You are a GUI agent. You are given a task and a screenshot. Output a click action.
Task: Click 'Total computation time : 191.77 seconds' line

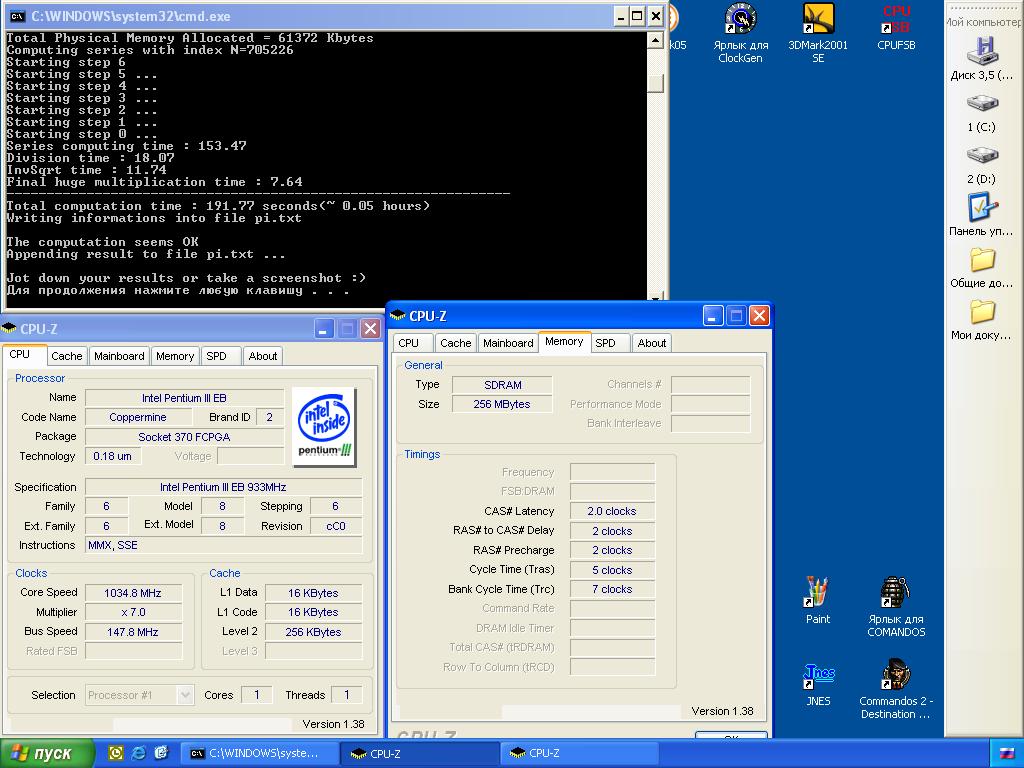(x=218, y=206)
